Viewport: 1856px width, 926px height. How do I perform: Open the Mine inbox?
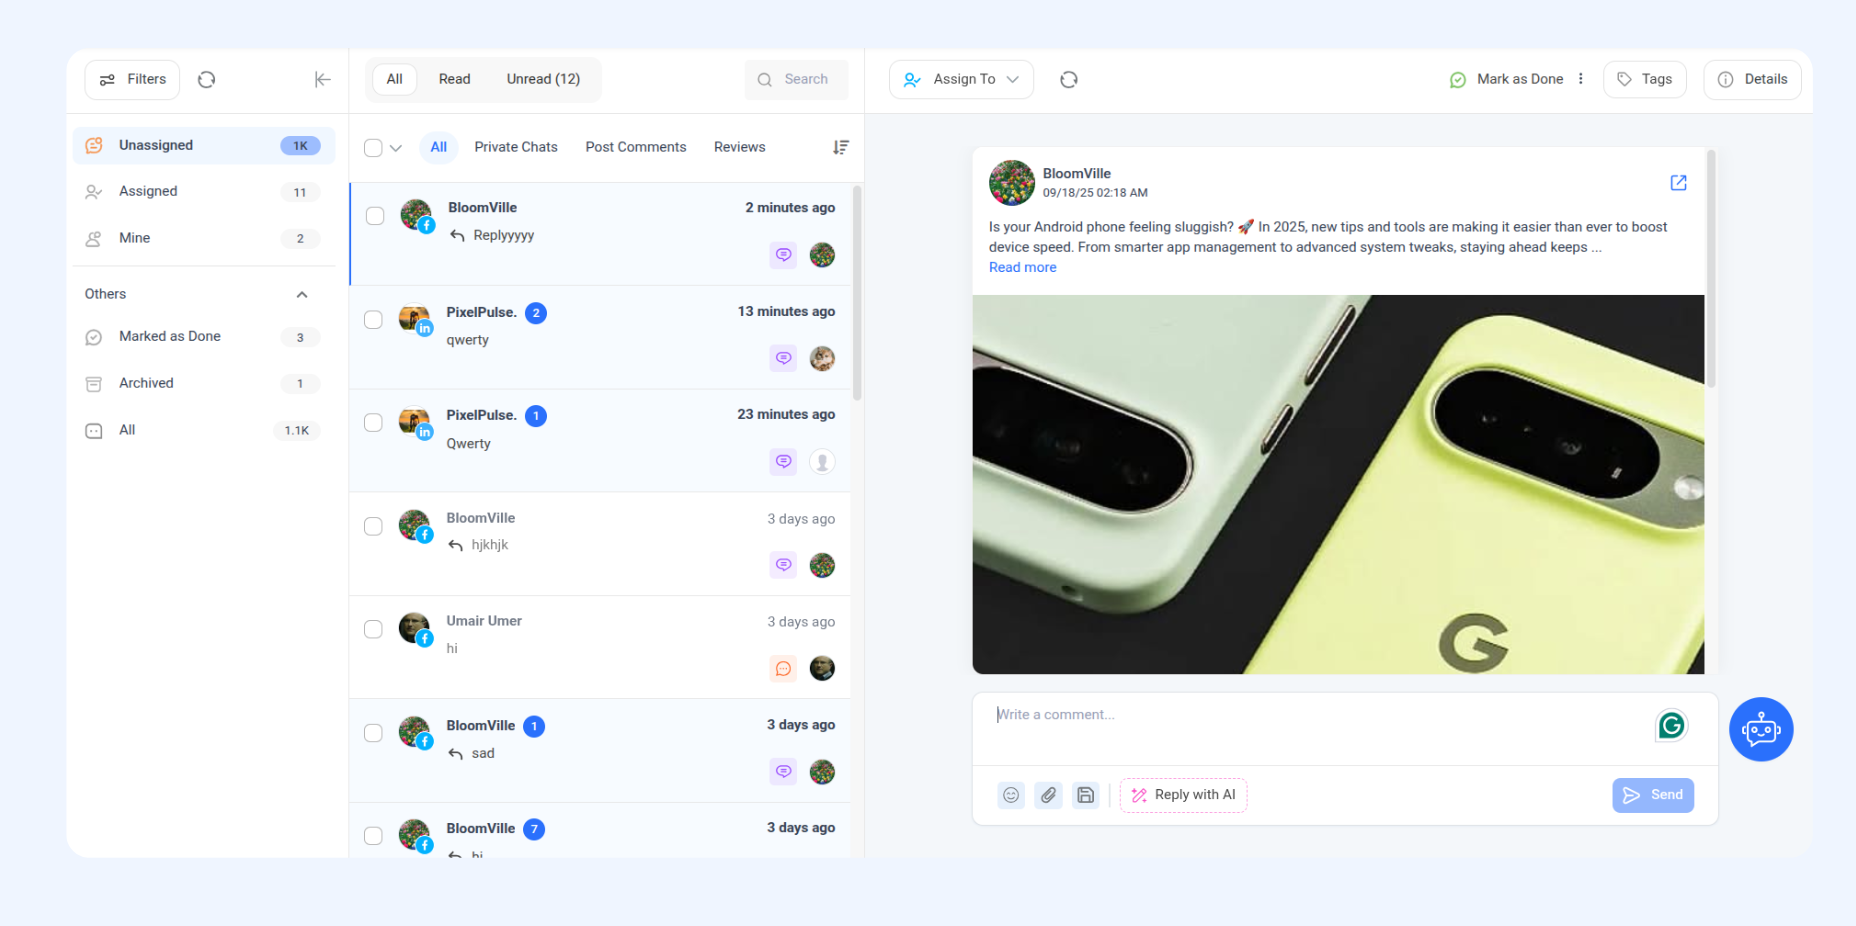pos(204,238)
